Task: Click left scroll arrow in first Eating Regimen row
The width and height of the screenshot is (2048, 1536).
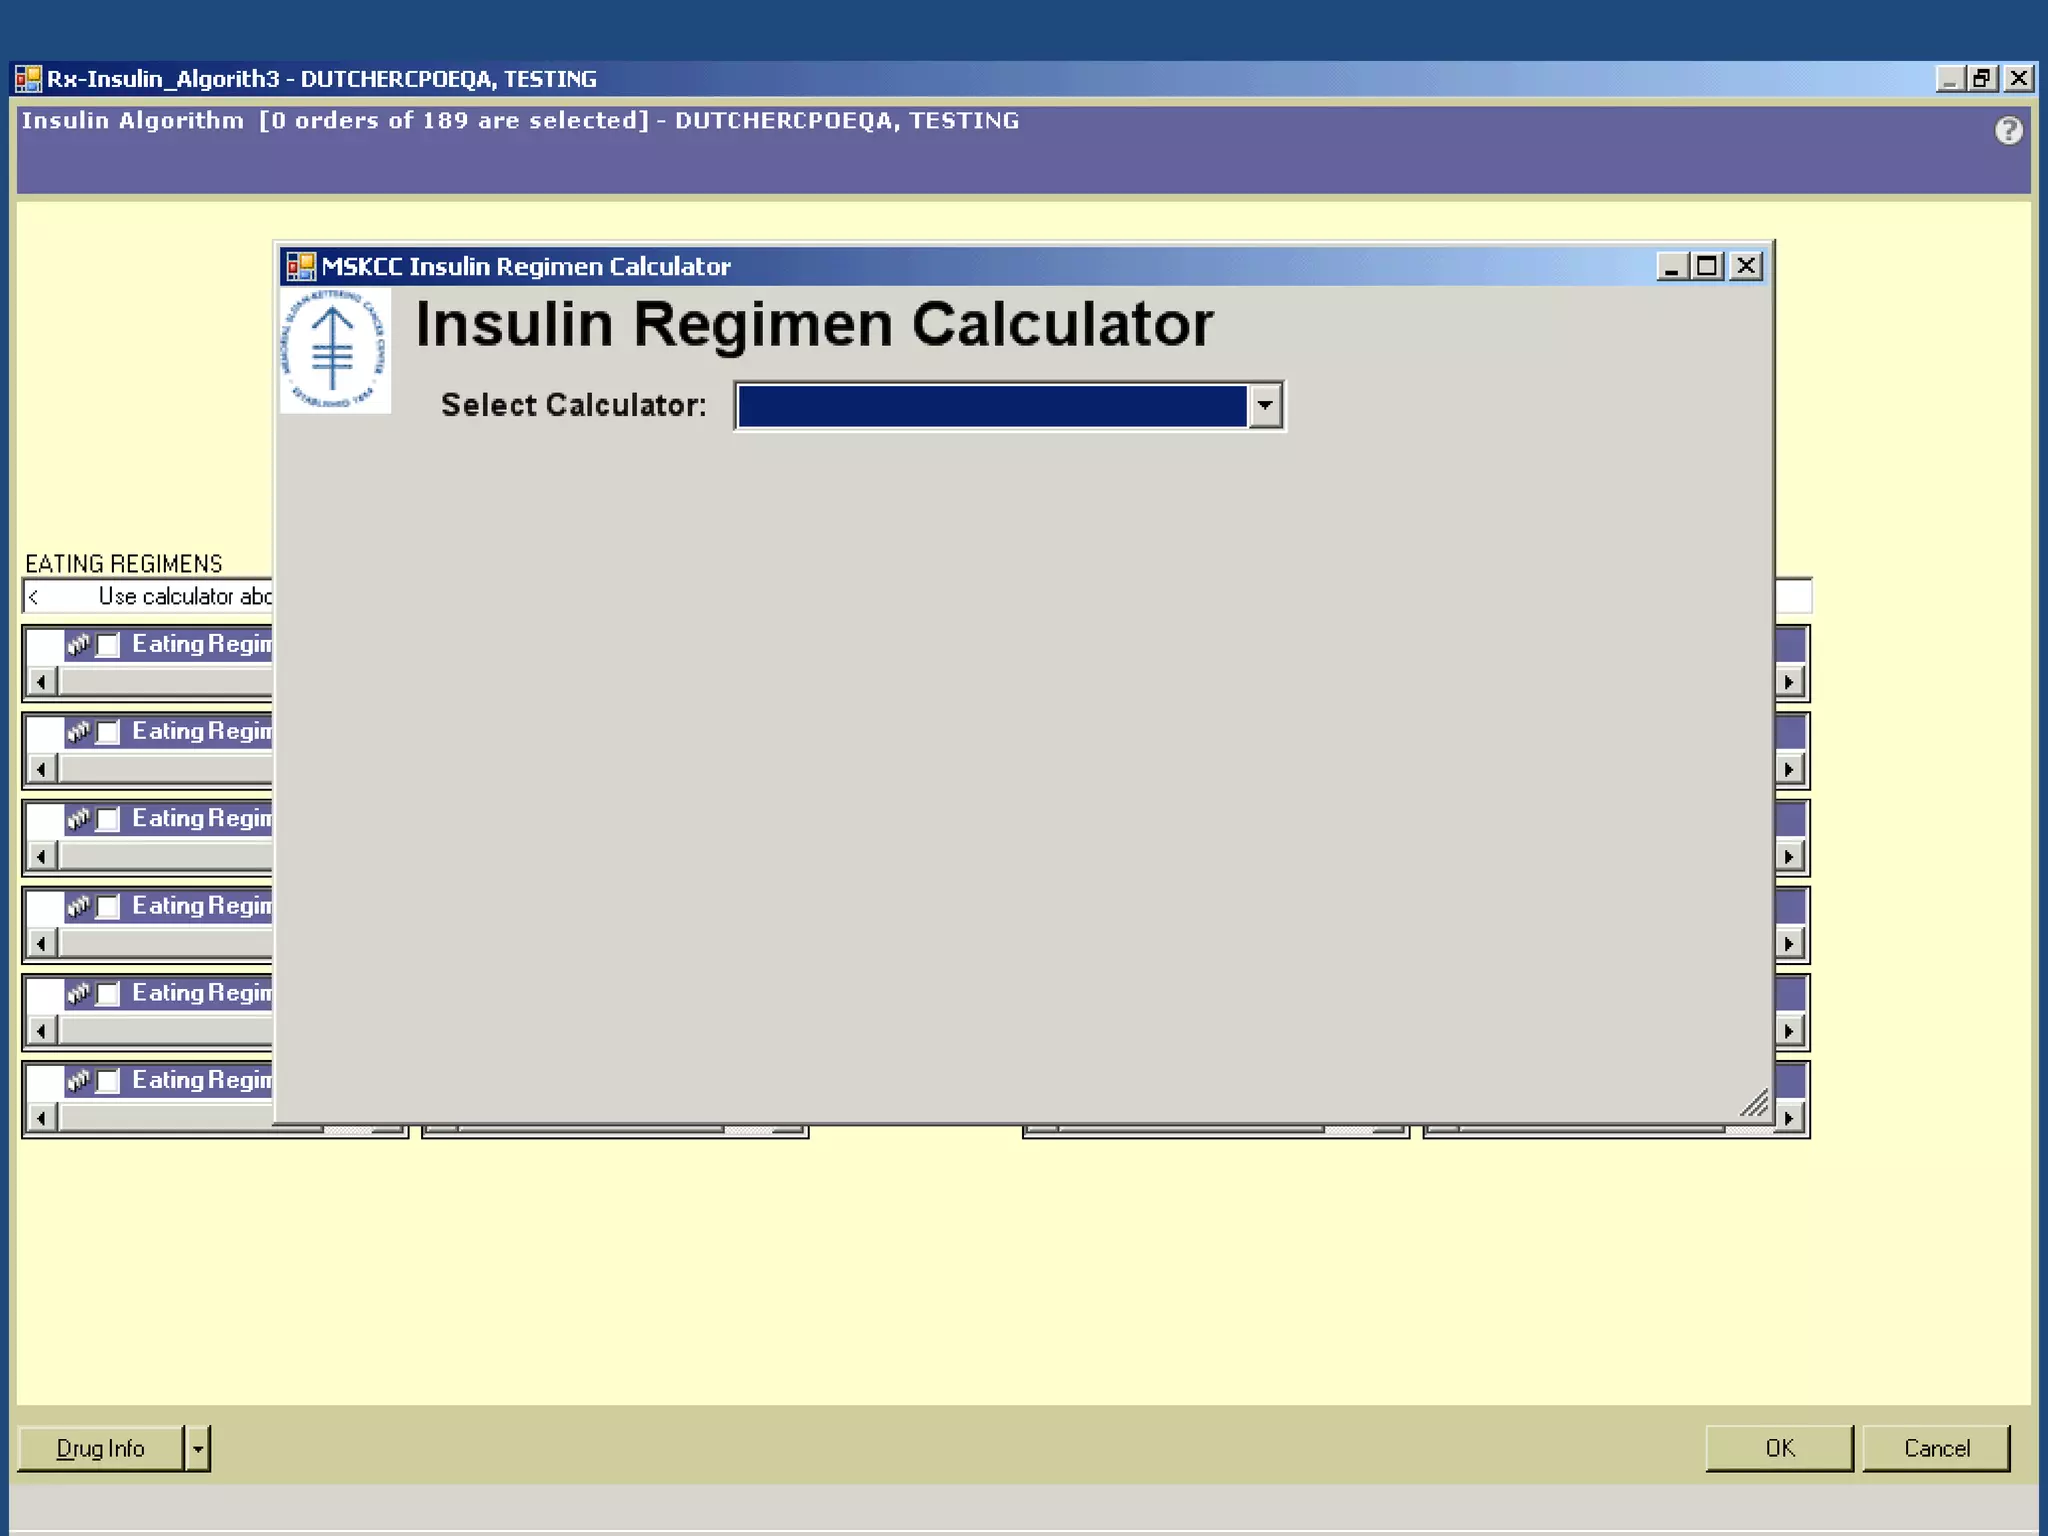Action: pos(41,682)
